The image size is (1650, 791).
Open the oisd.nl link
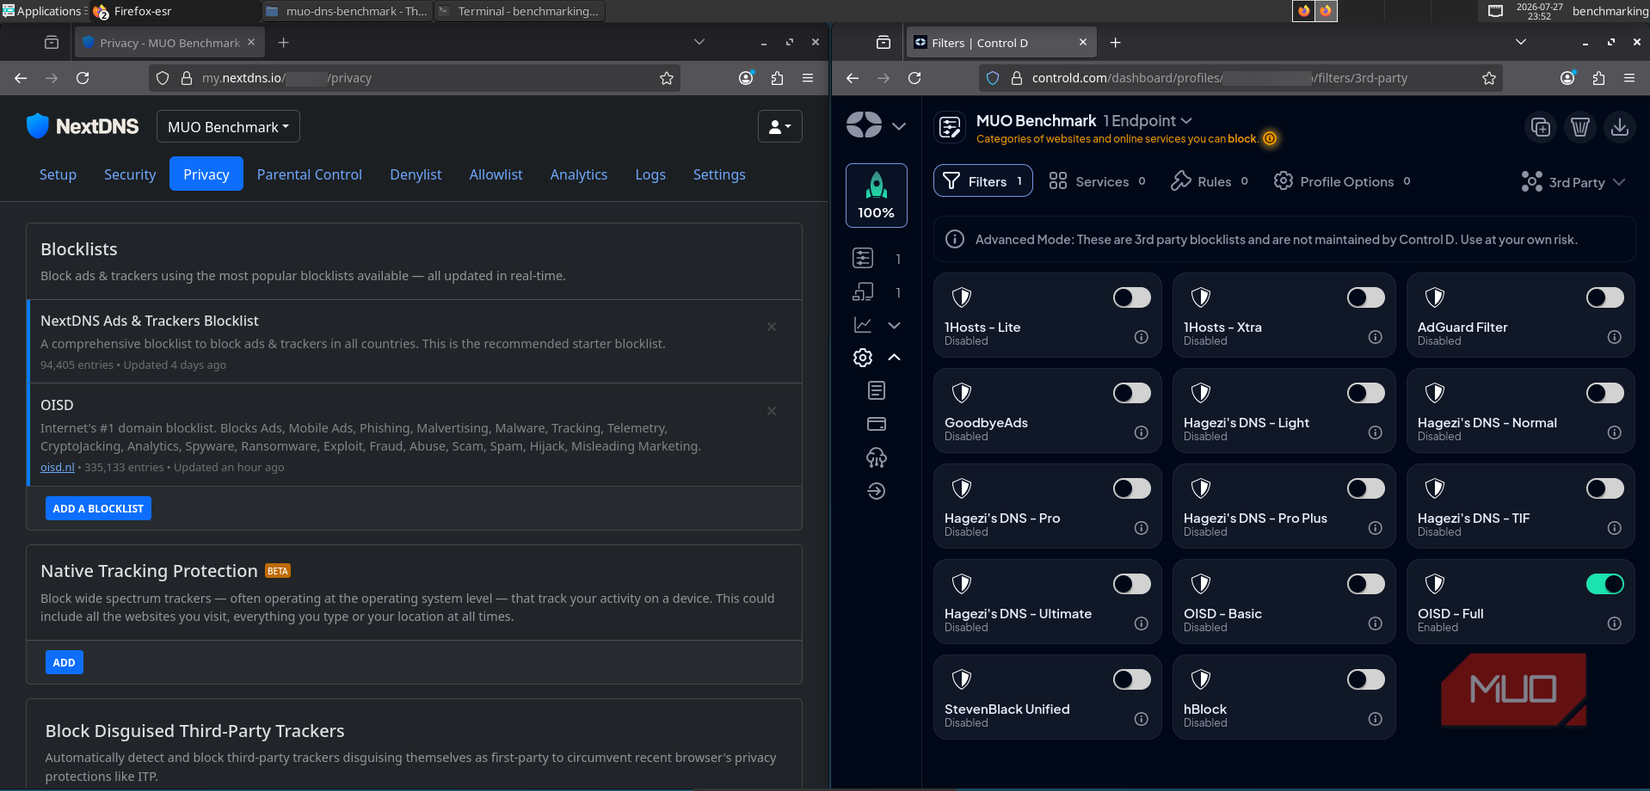click(57, 467)
